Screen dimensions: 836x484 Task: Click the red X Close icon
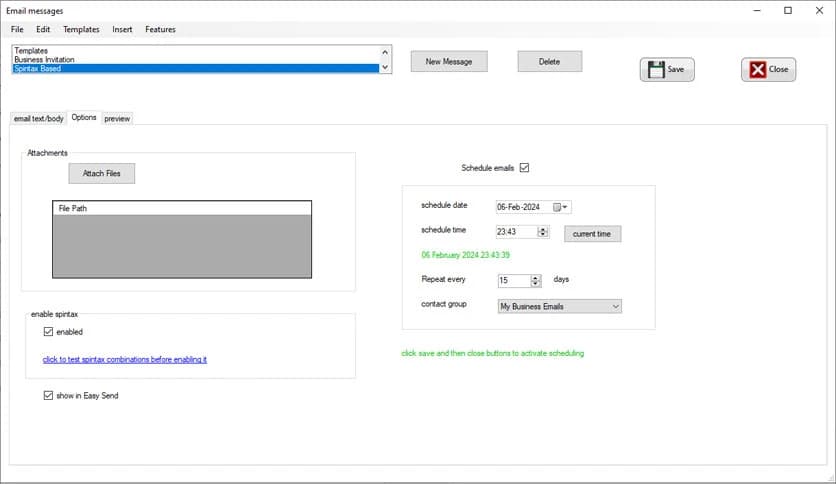tap(757, 69)
